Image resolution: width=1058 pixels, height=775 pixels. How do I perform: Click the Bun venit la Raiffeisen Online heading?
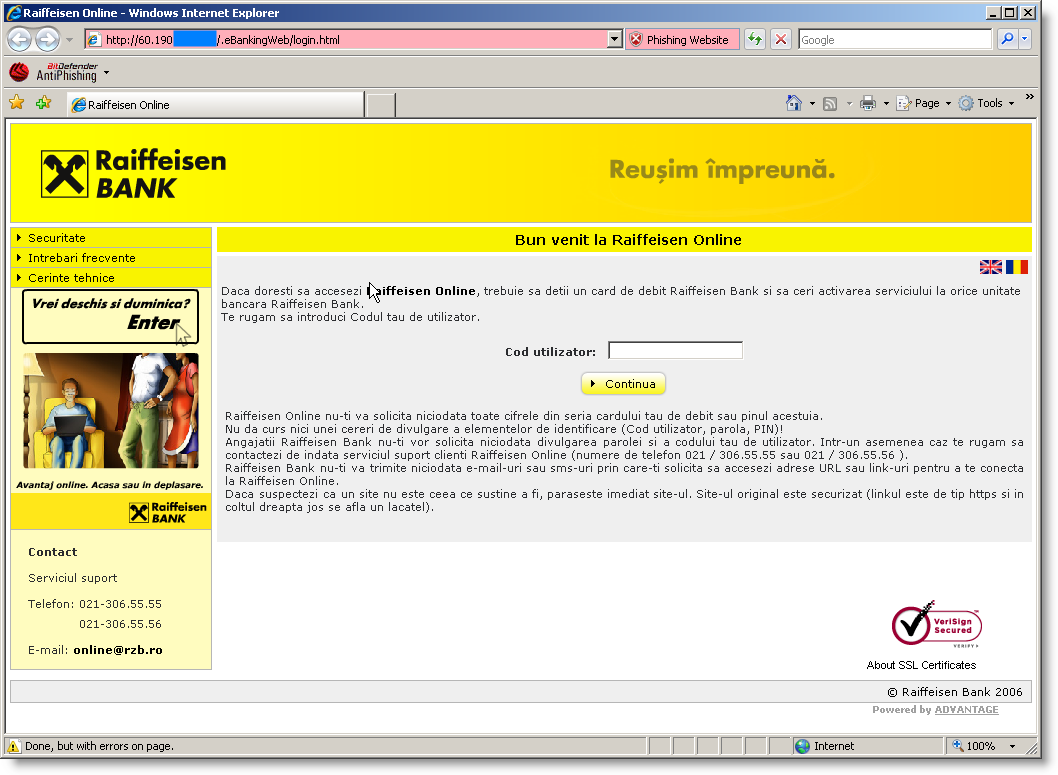click(x=628, y=240)
